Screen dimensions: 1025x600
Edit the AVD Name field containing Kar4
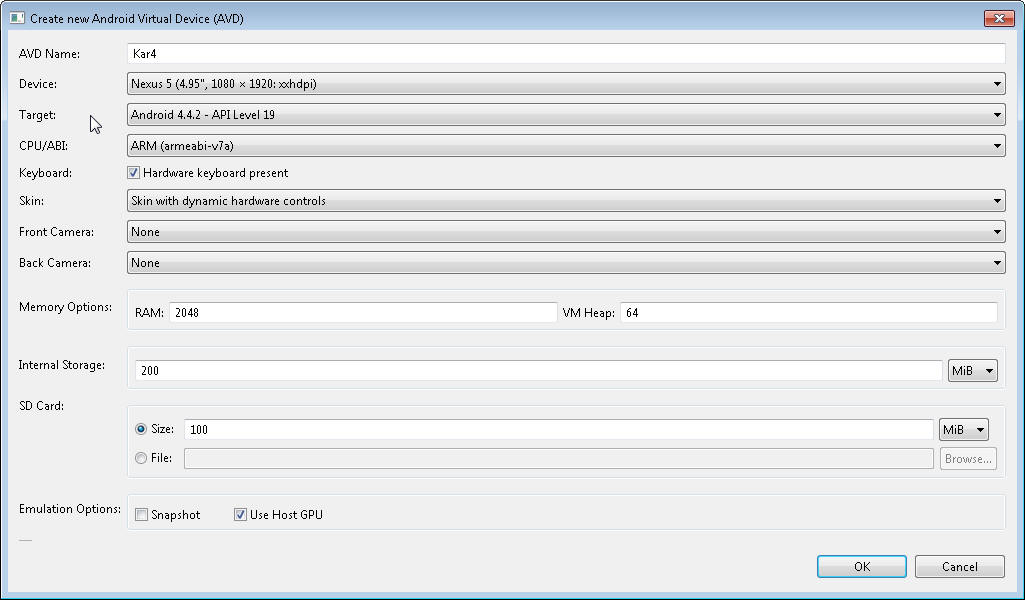click(x=565, y=54)
